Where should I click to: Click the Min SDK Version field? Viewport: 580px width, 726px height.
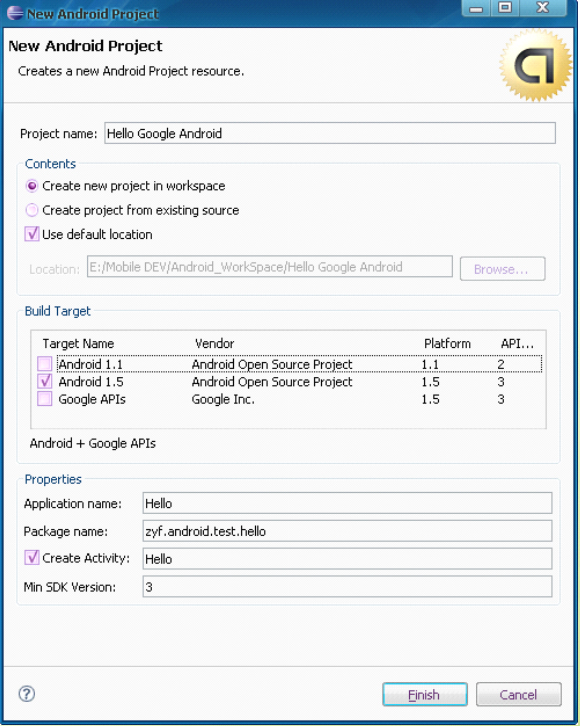point(347,587)
